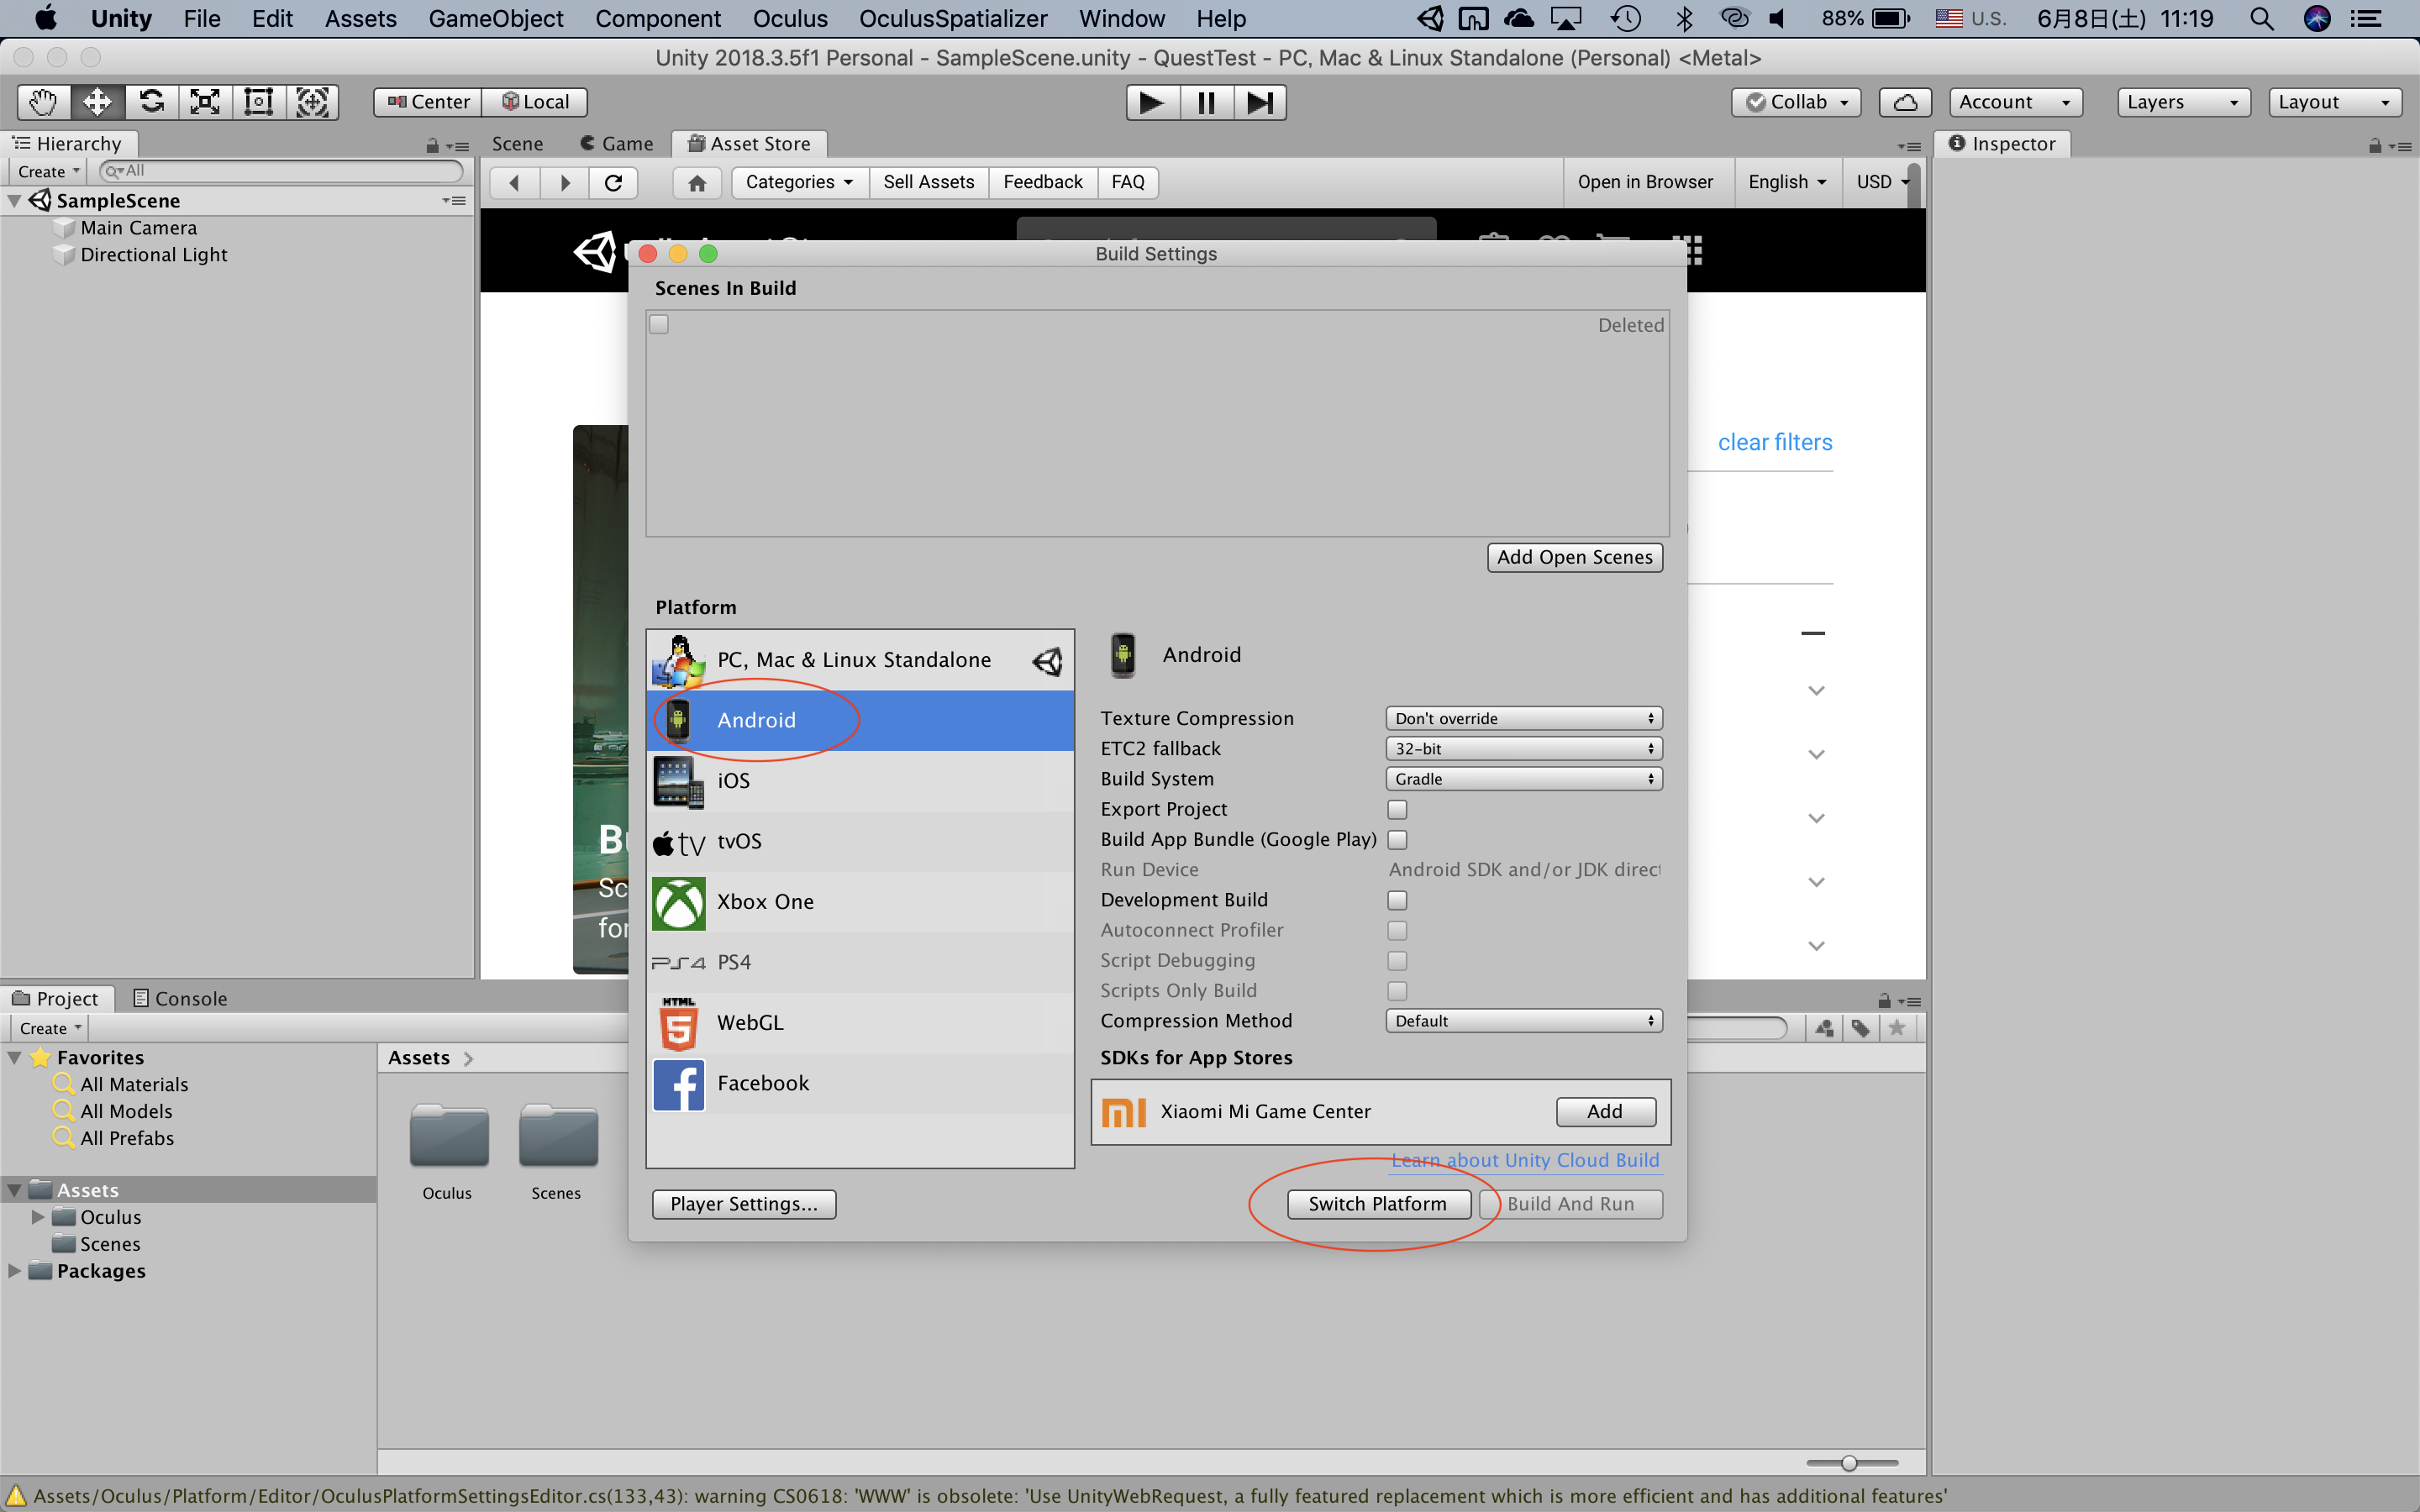Pause the game with the pause button

click(x=1206, y=102)
